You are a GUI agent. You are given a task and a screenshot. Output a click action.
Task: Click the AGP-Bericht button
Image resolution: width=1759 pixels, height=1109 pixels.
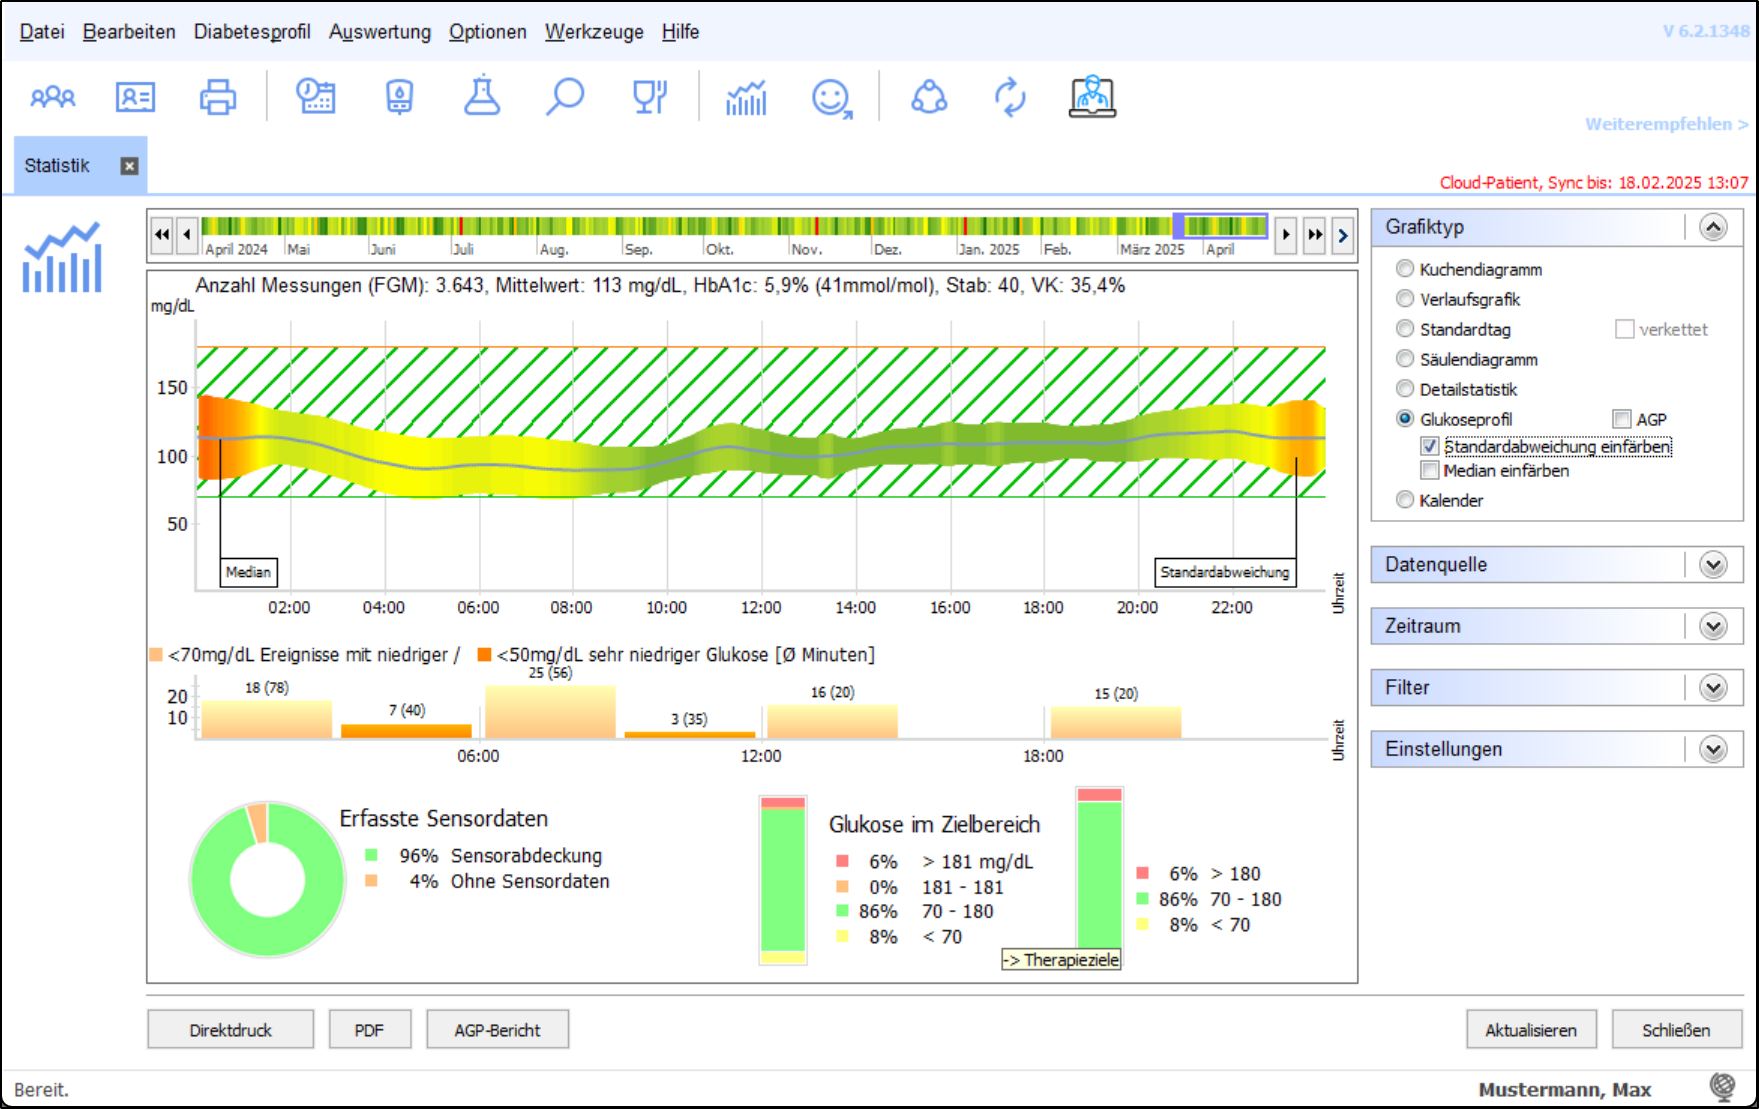click(x=497, y=1030)
